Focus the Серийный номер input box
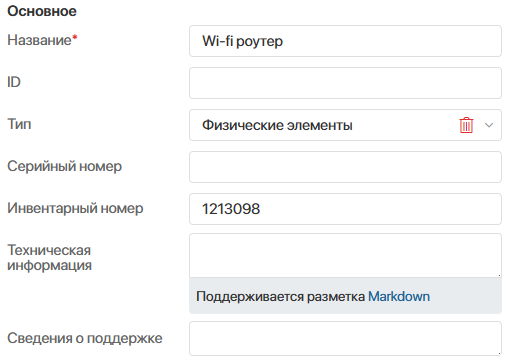This screenshot has width=510, height=363. (345, 167)
